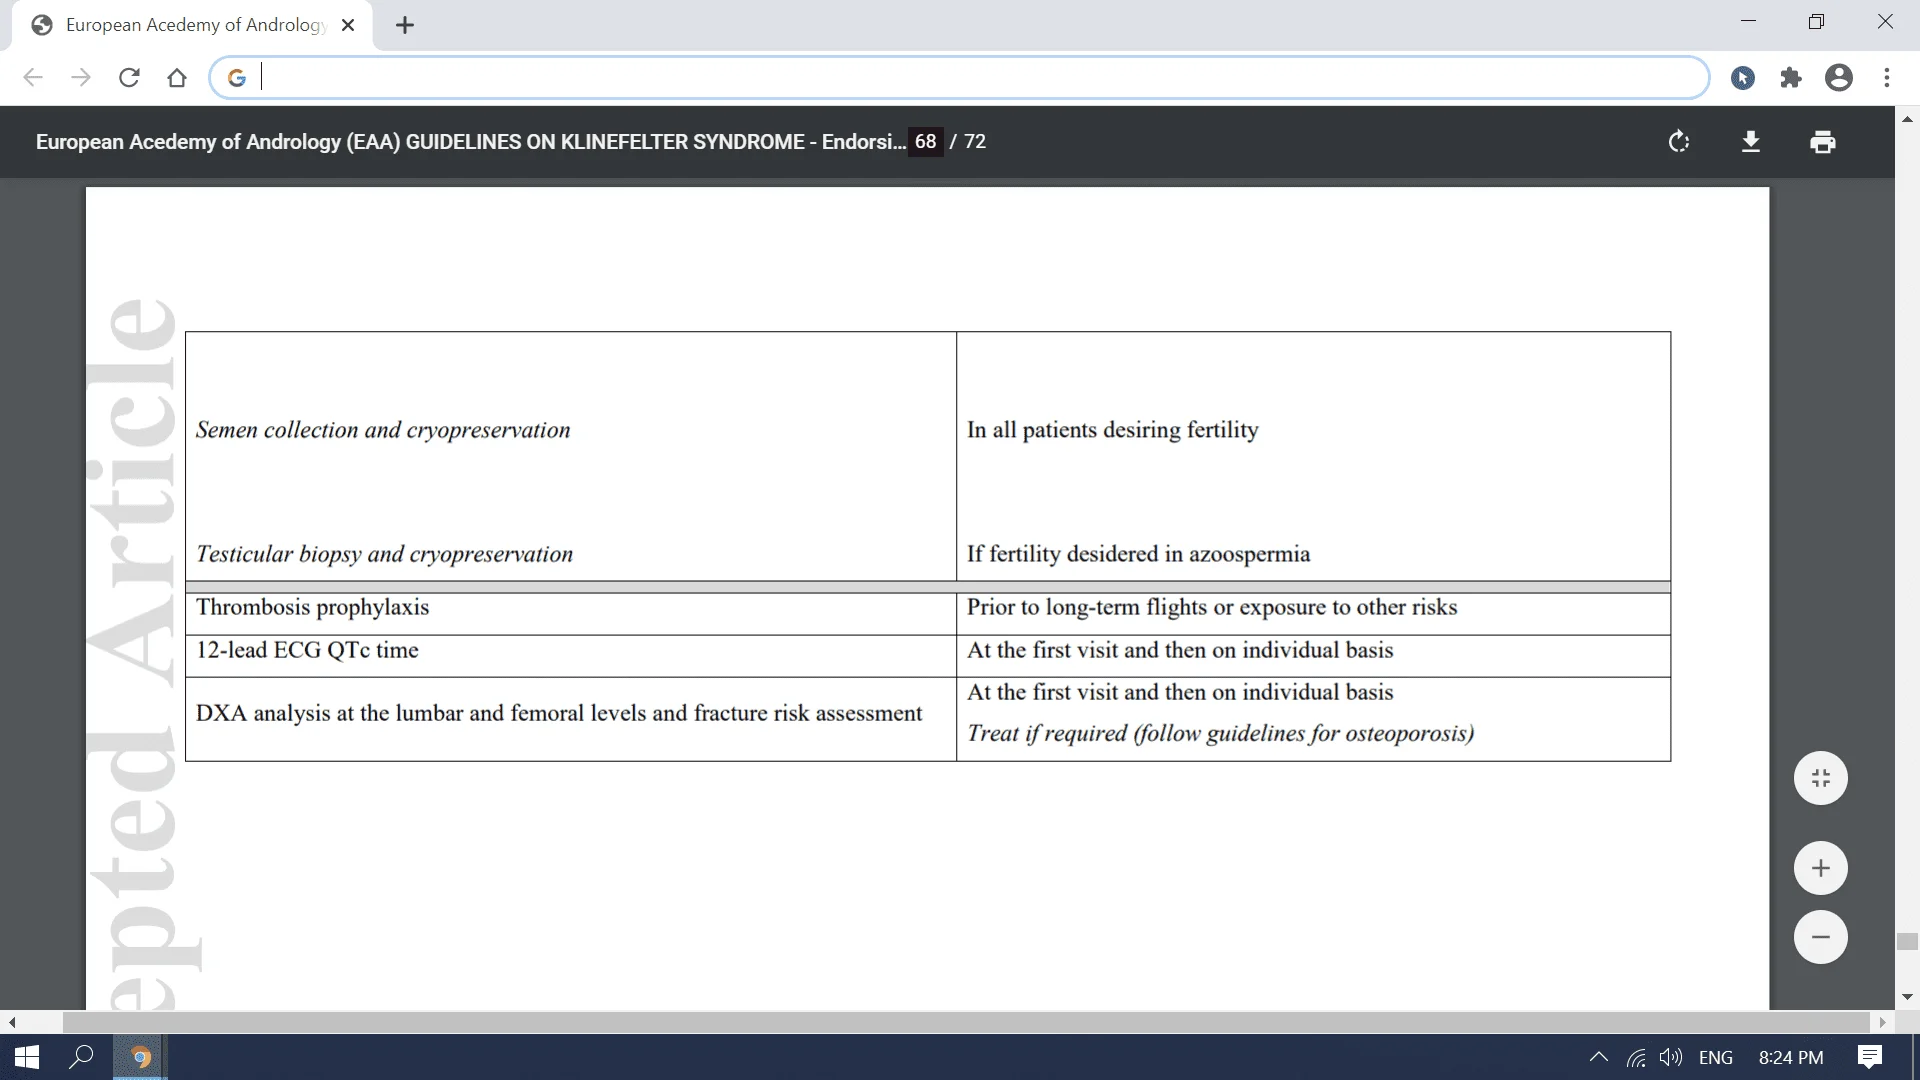Click the total page count 72
The height and width of the screenshot is (1080, 1920).
click(x=975, y=142)
